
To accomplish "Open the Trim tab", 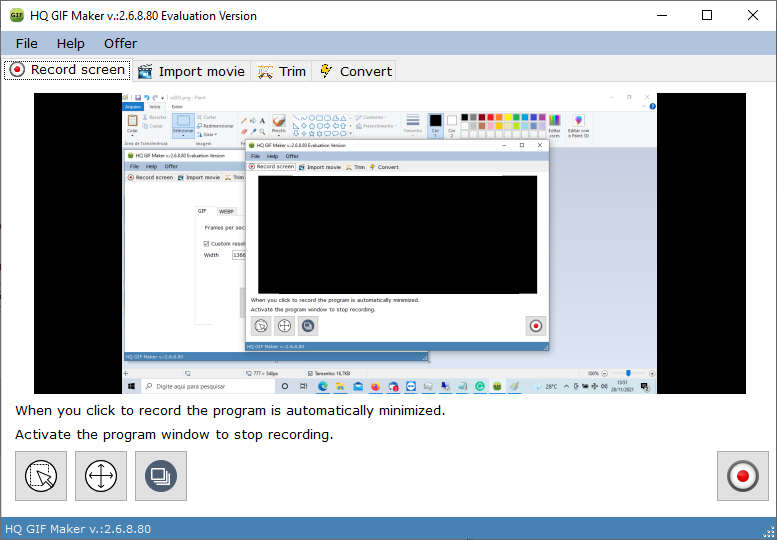I will coord(281,71).
